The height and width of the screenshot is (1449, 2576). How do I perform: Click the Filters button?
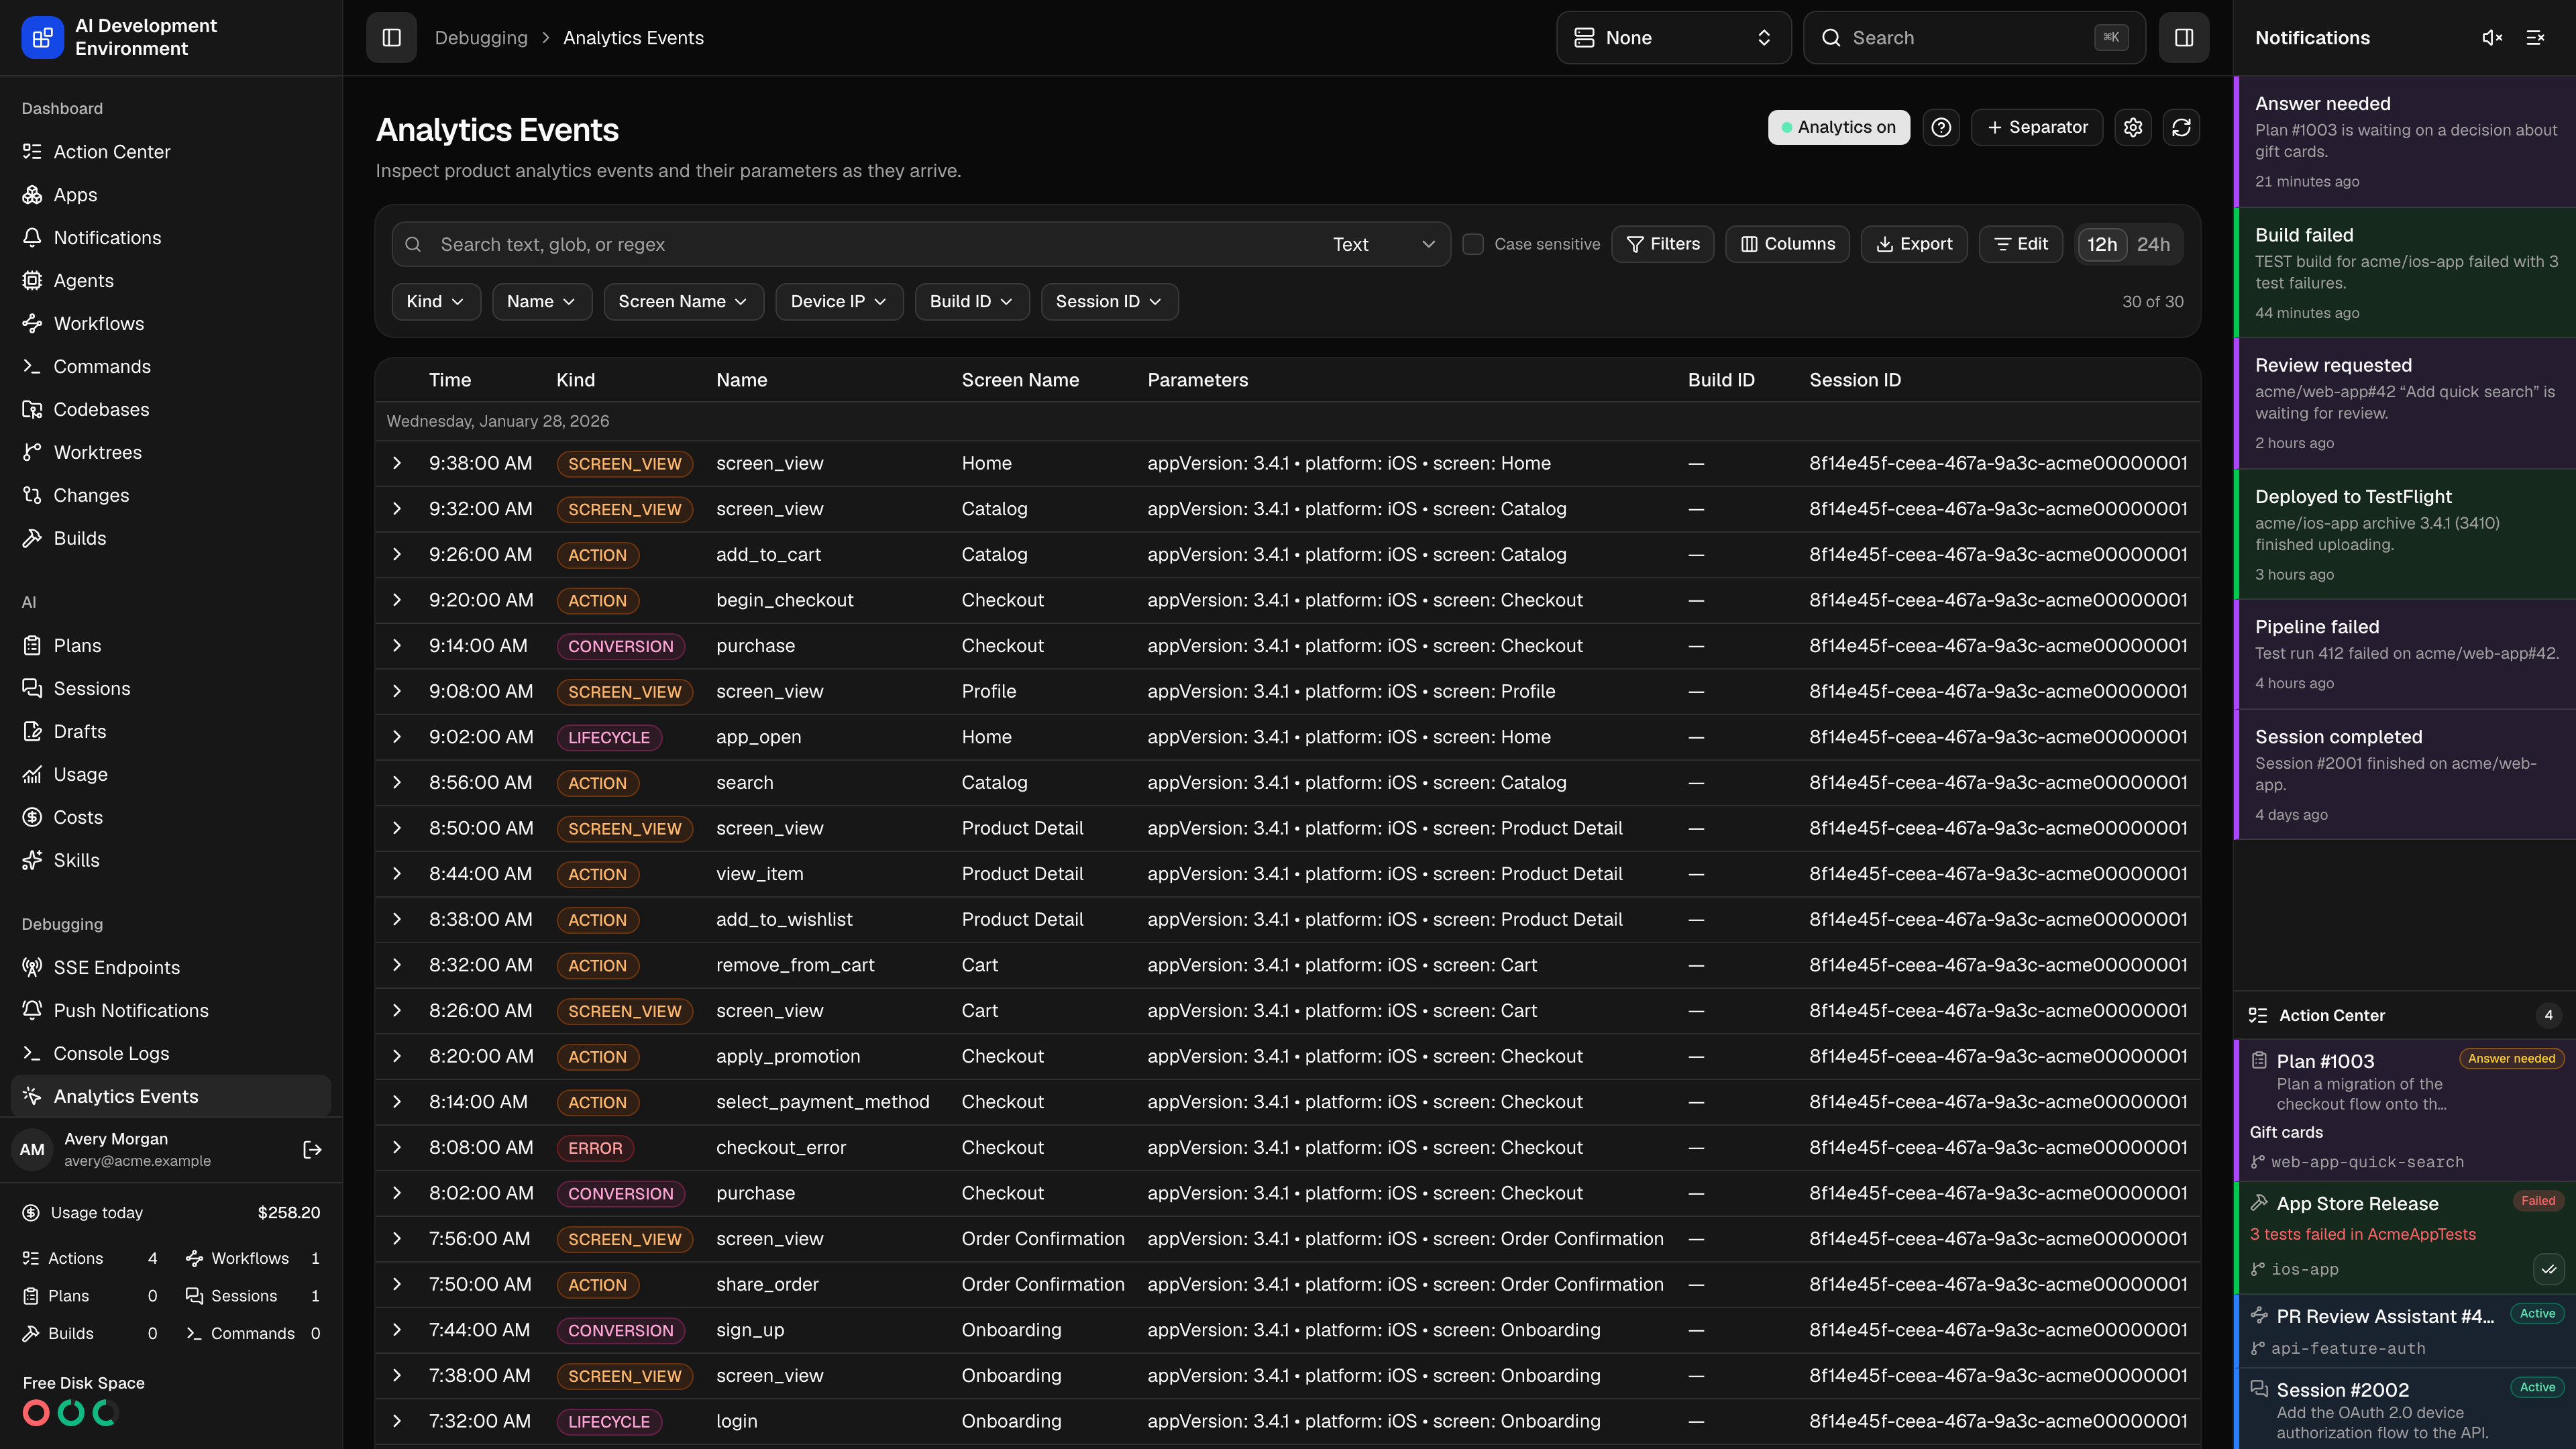[x=1662, y=244]
